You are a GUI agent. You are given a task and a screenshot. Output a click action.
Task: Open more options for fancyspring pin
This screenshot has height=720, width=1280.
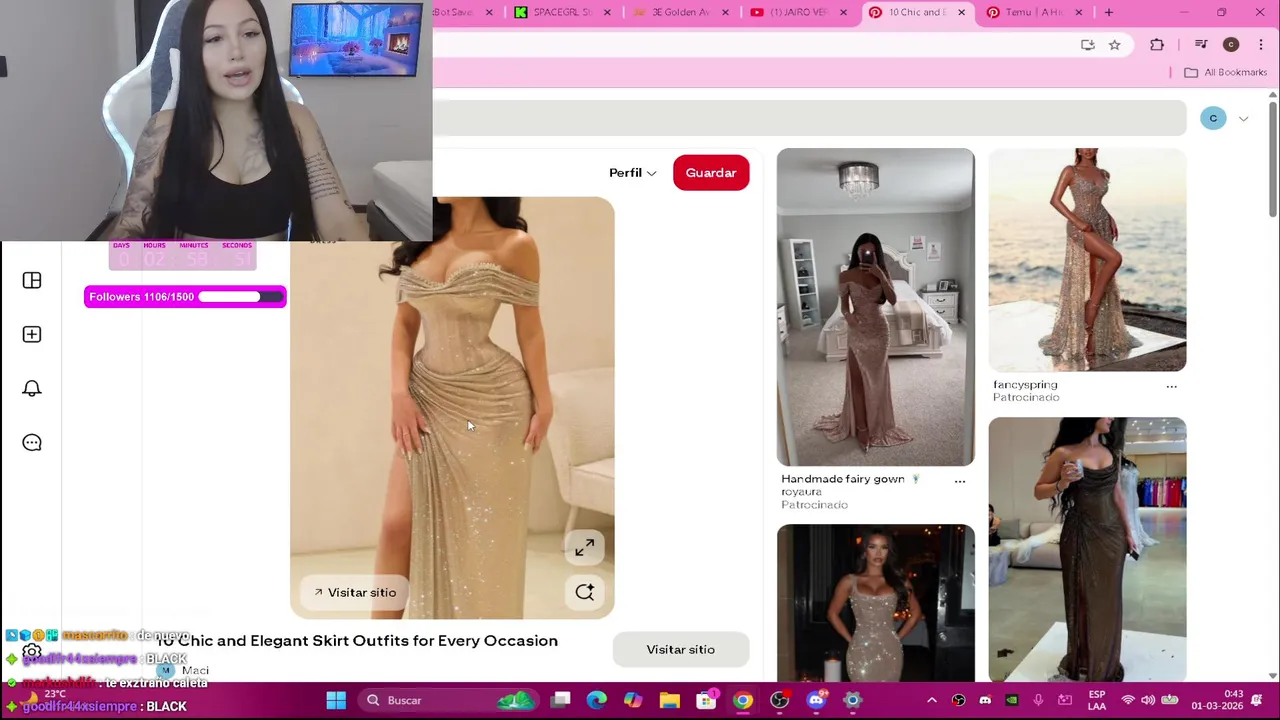(x=1171, y=386)
